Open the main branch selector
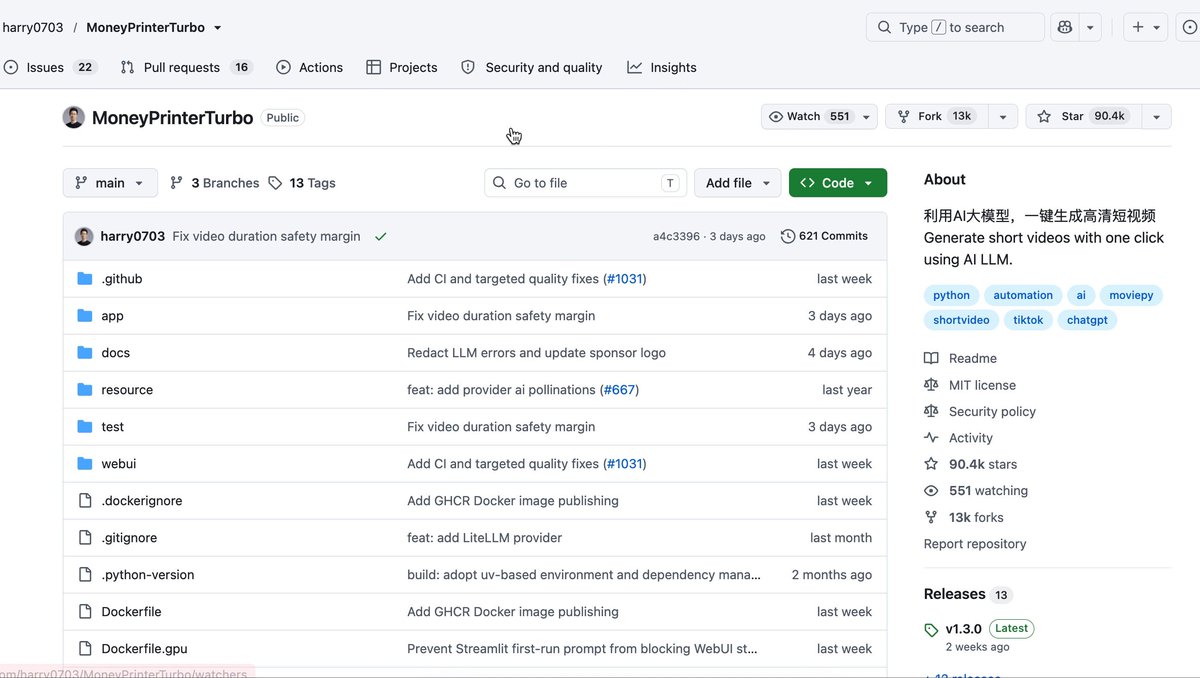 click(110, 183)
